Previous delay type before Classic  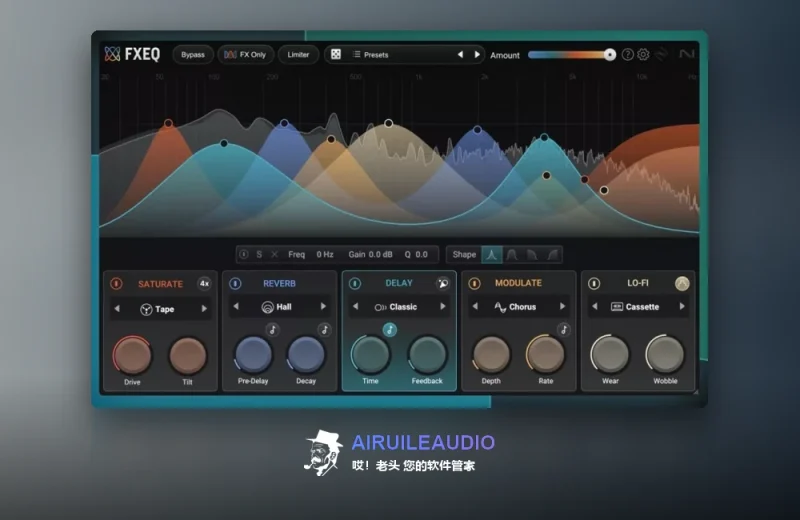(x=356, y=306)
